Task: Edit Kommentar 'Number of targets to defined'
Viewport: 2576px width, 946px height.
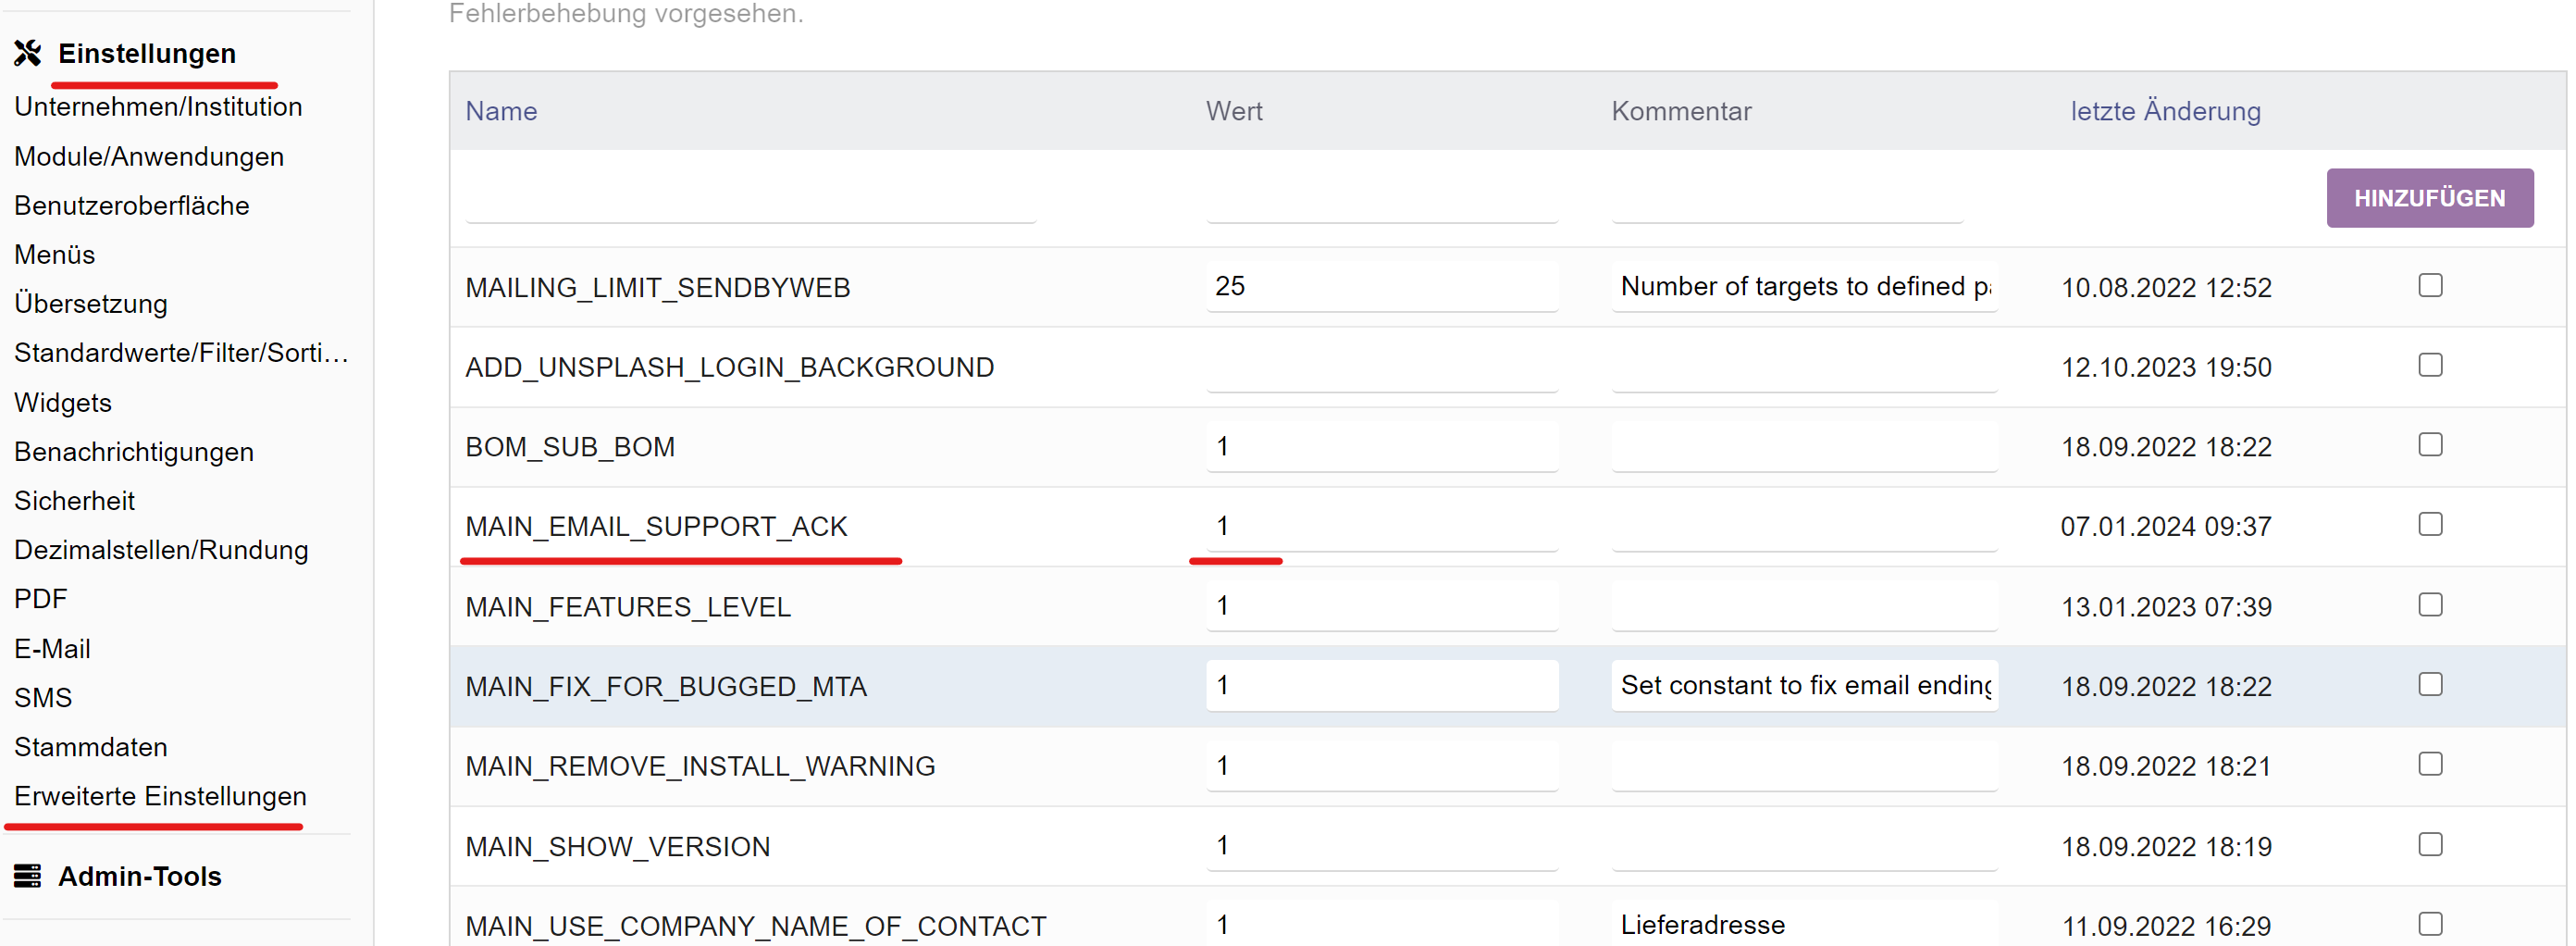Action: point(1804,287)
